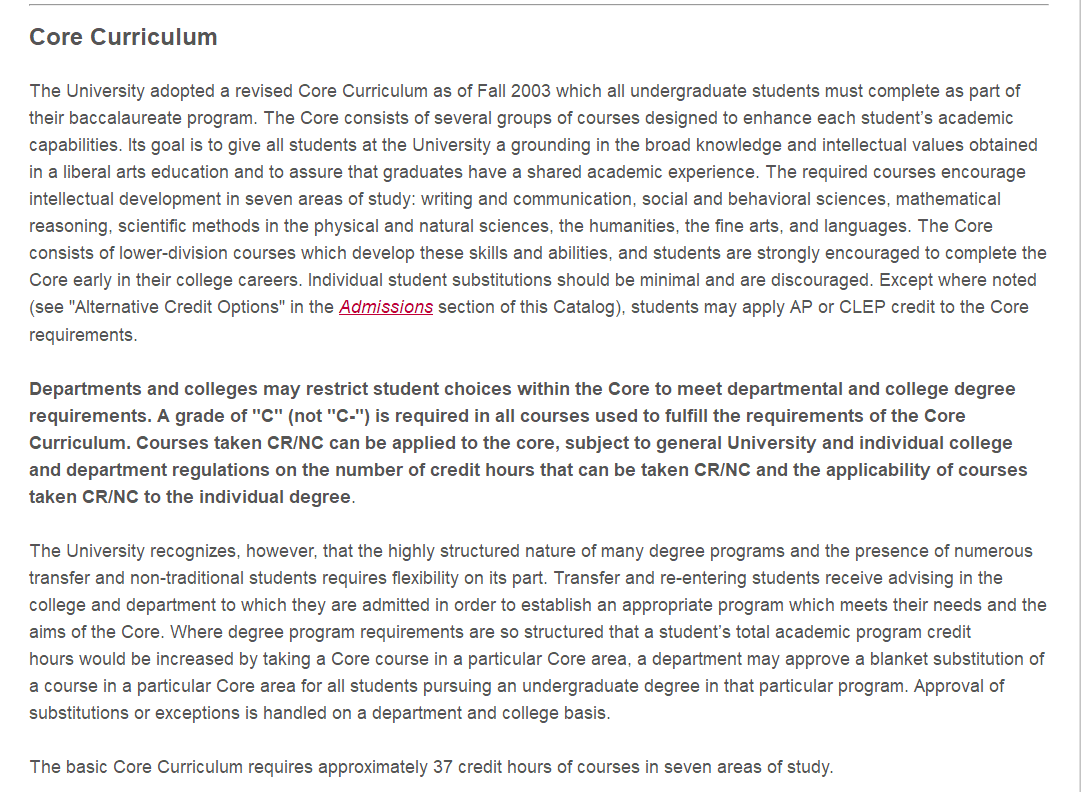Click the sentence about 37 credit hours
The width and height of the screenshot is (1081, 792).
point(430,767)
